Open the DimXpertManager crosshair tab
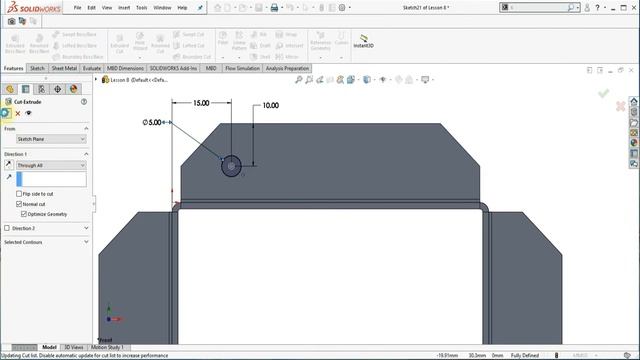Screen dimensions: 640x360 (58, 89)
